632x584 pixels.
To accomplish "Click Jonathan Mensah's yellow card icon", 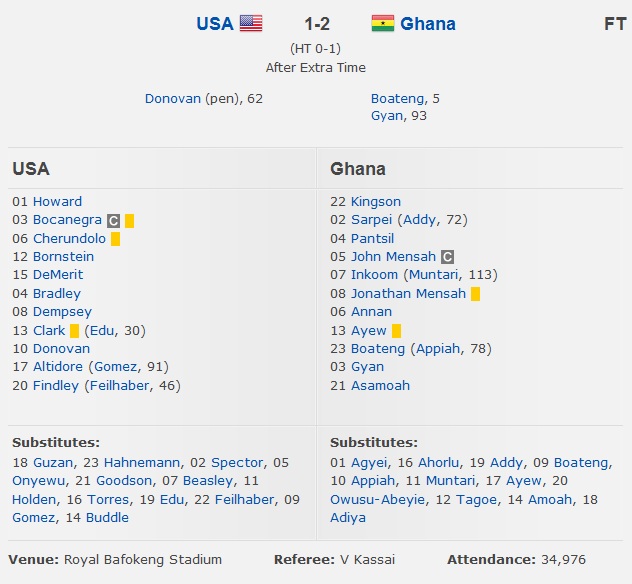I will 475,294.
